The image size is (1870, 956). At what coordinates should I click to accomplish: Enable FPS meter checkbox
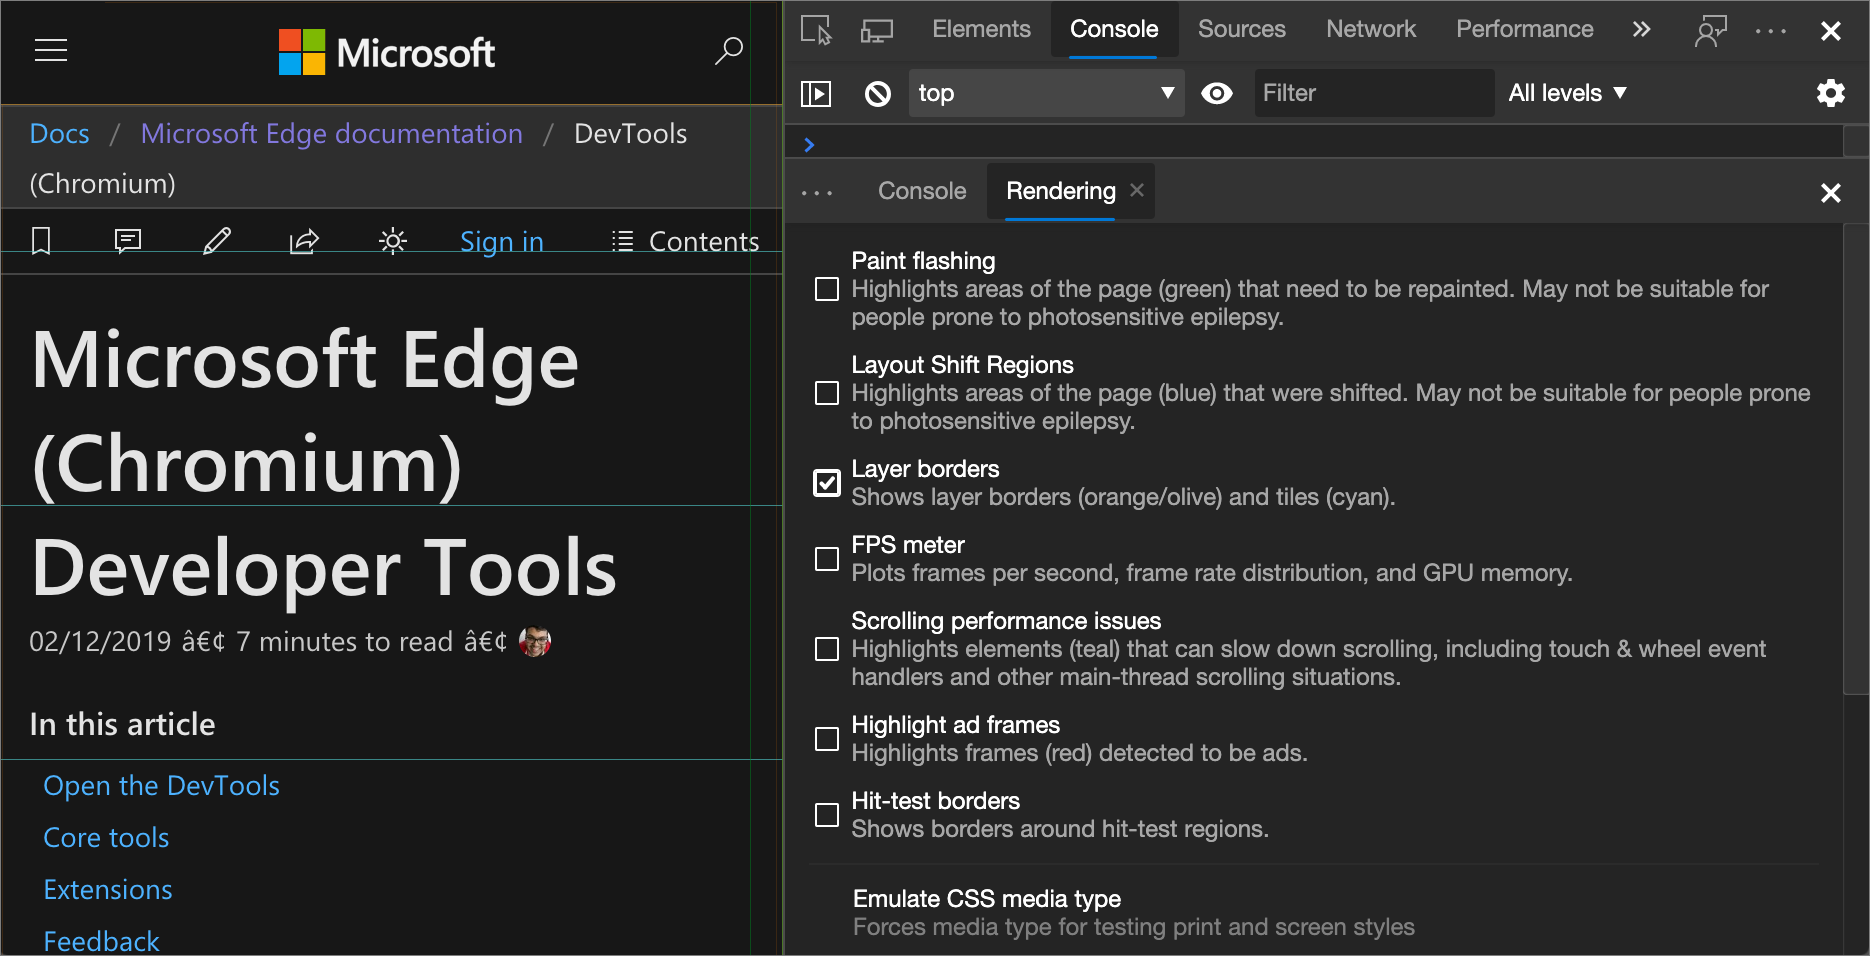pos(827,559)
